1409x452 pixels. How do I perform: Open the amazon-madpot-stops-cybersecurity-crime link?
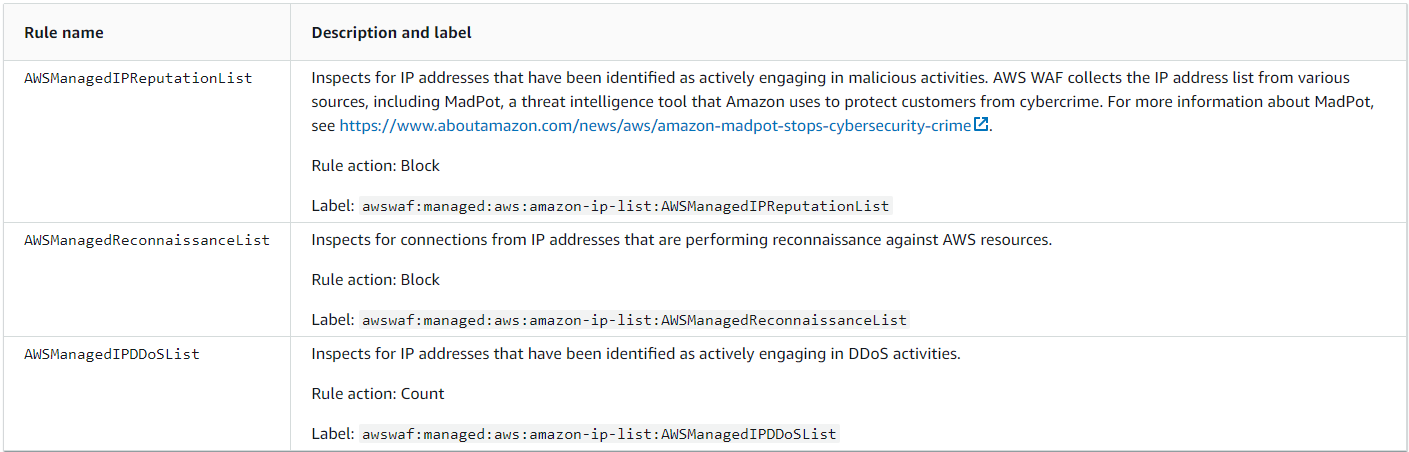655,126
